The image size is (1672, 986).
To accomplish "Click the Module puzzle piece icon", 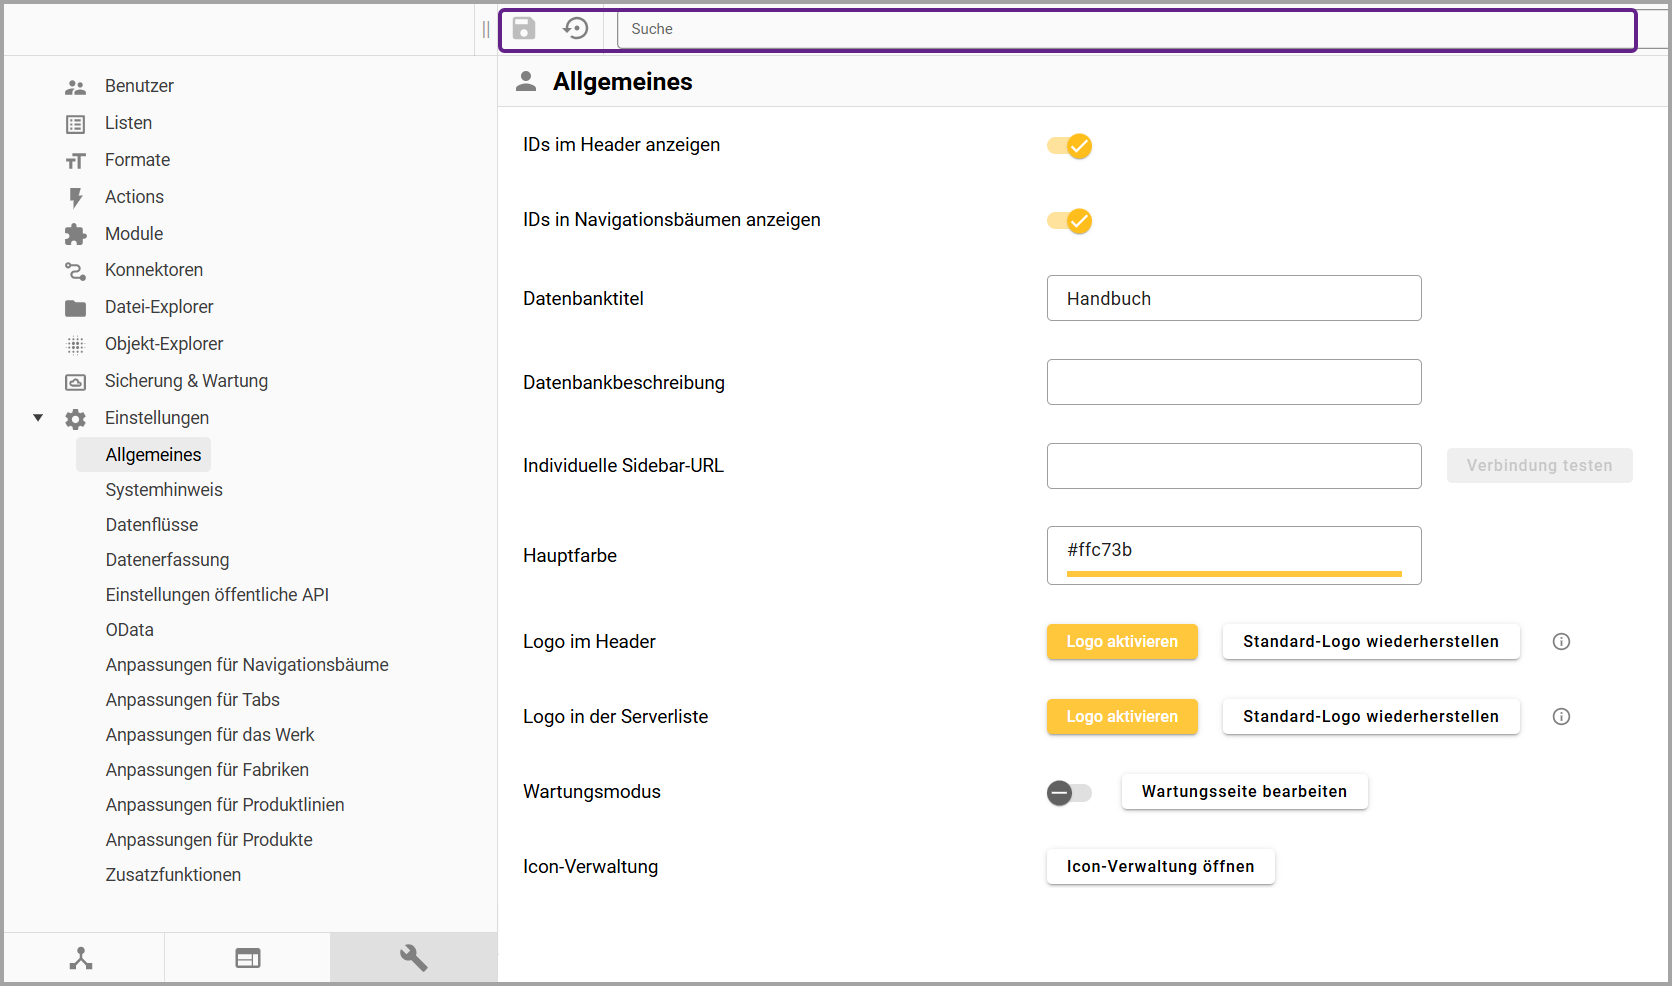I will point(76,234).
